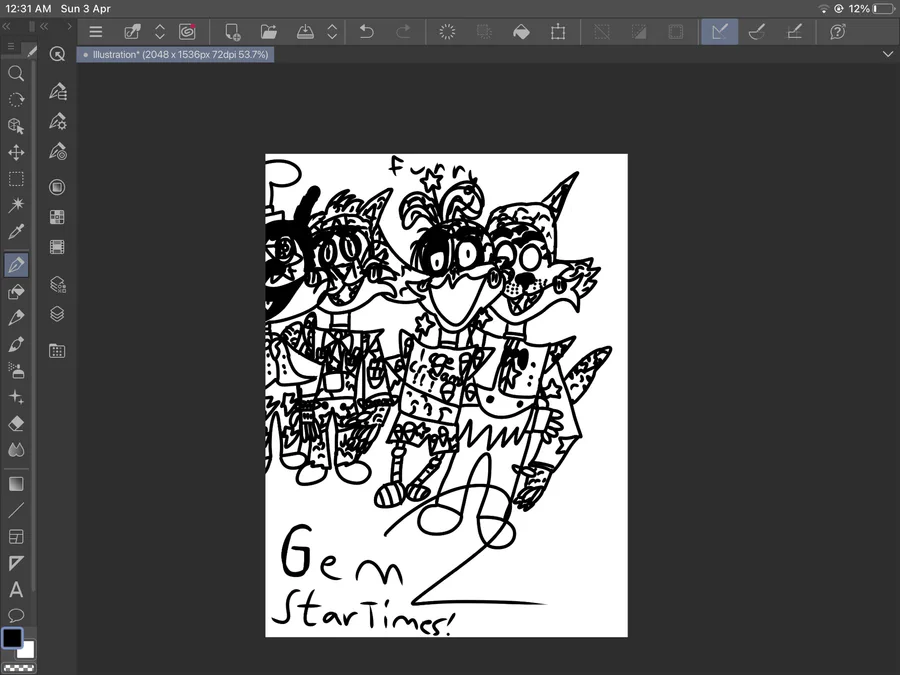Screen dimensions: 900x675
Task: Toggle Show selection border
Action: pos(676,32)
